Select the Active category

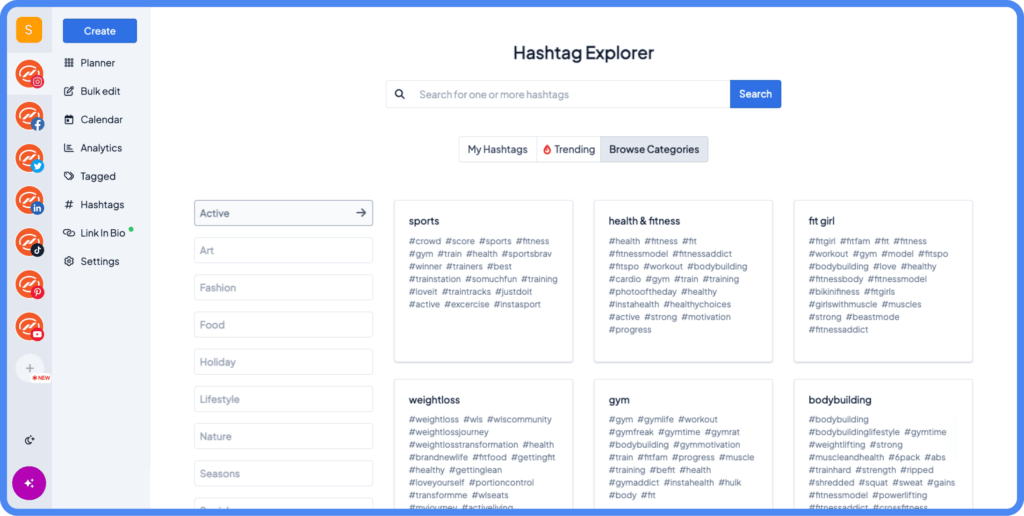pyautogui.click(x=283, y=213)
